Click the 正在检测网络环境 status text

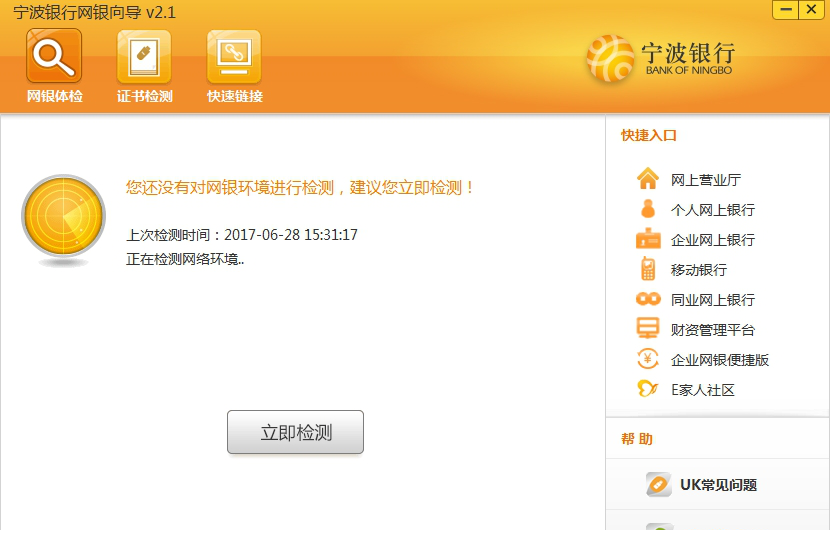[185, 259]
